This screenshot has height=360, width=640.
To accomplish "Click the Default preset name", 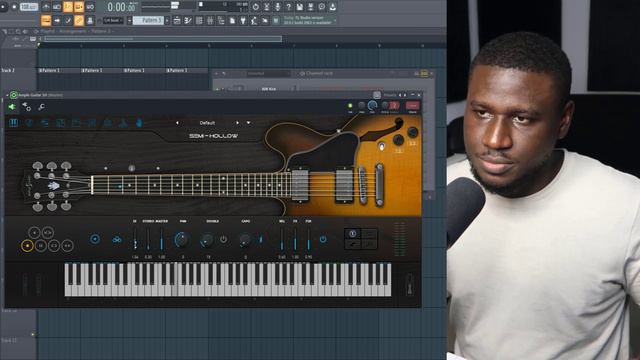I will pyautogui.click(x=207, y=123).
